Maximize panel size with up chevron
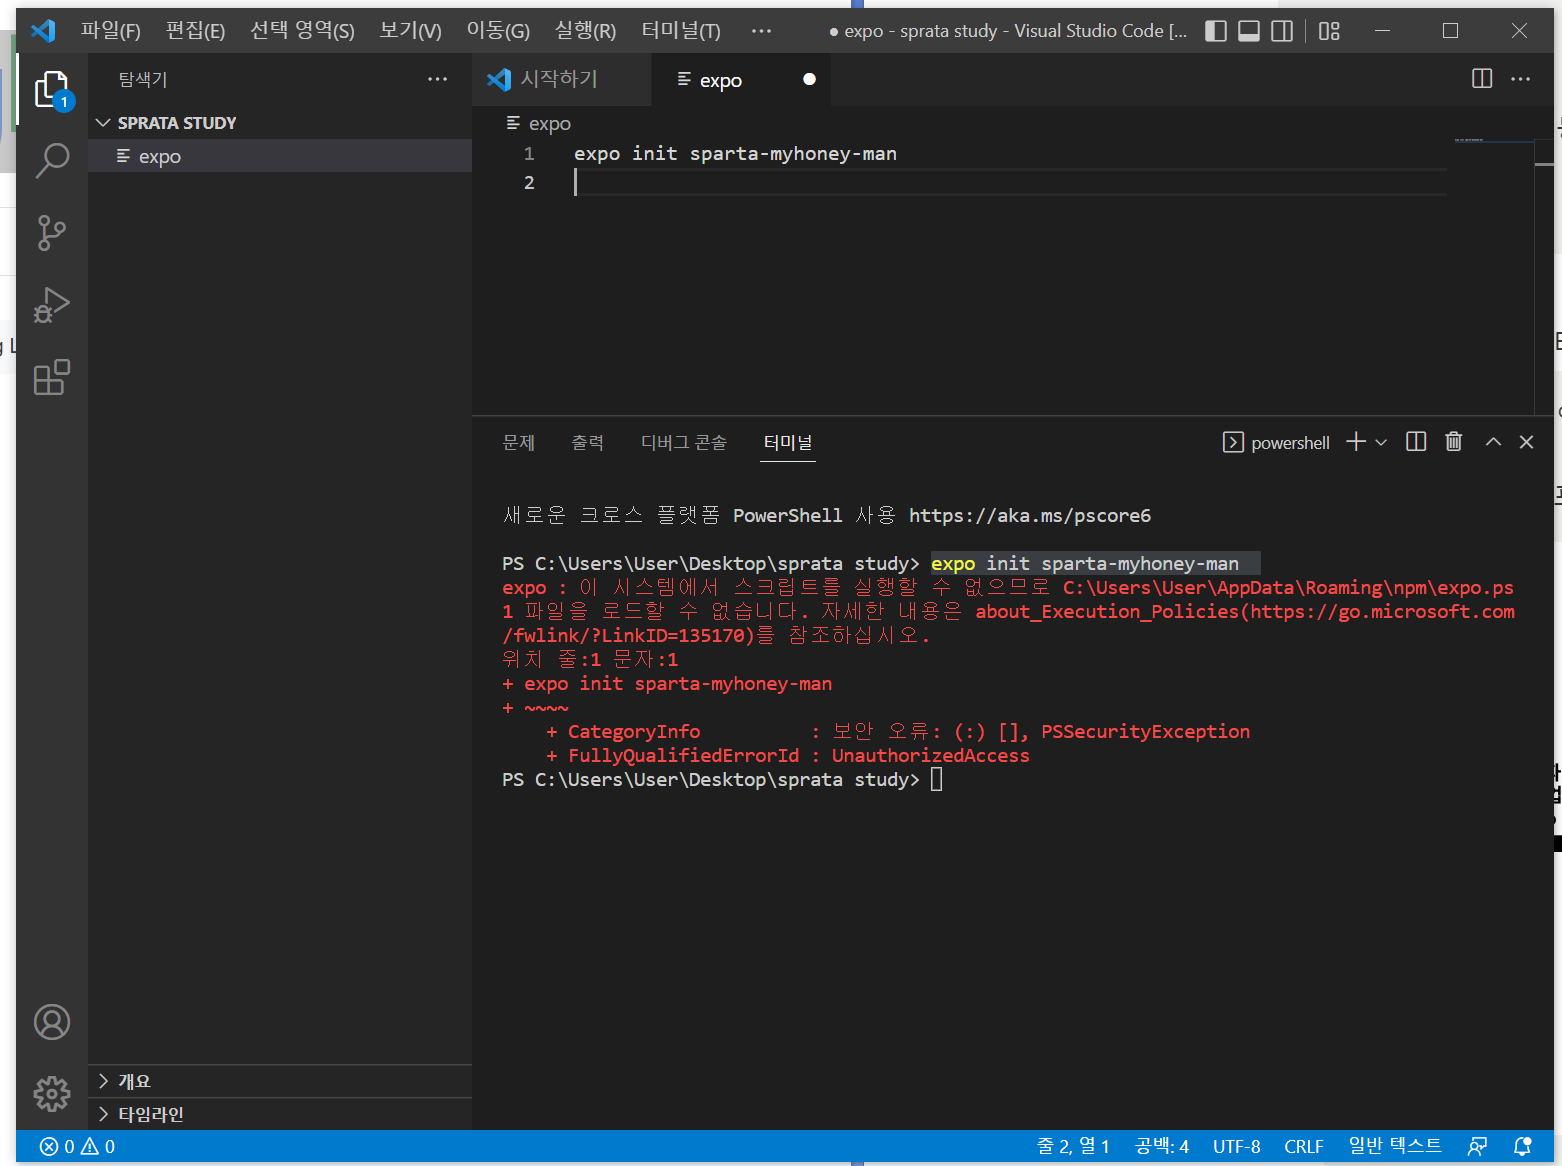The image size is (1562, 1166). point(1493,442)
